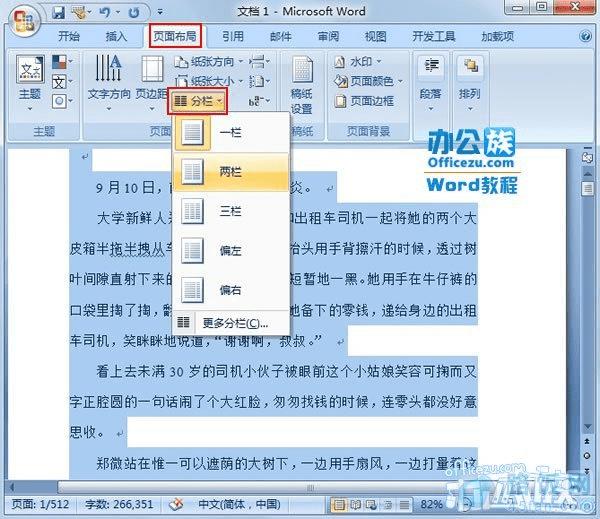
Task: Switch to the 开始 tab
Action: pyautogui.click(x=69, y=36)
